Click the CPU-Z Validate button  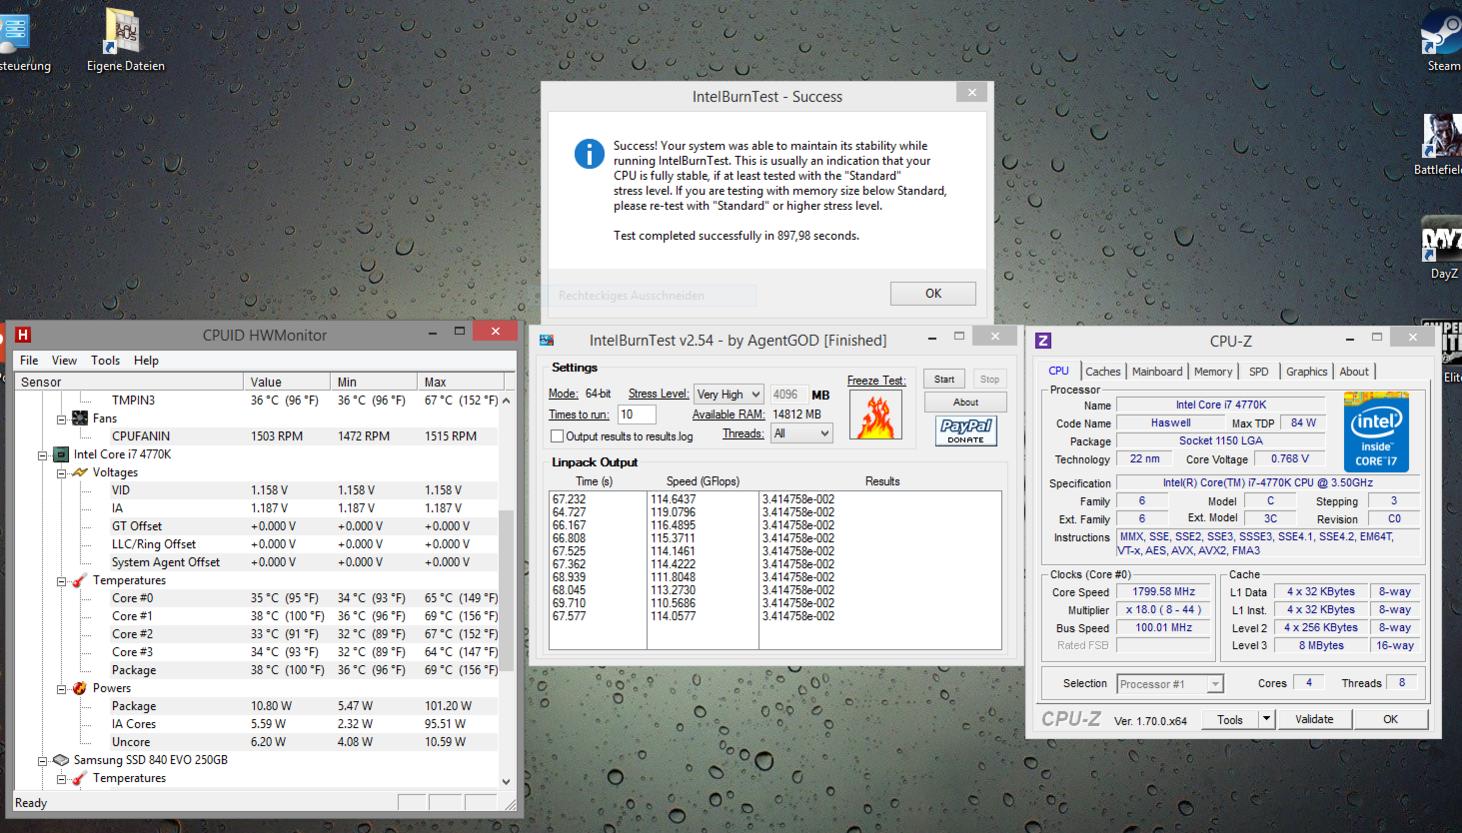point(1314,719)
